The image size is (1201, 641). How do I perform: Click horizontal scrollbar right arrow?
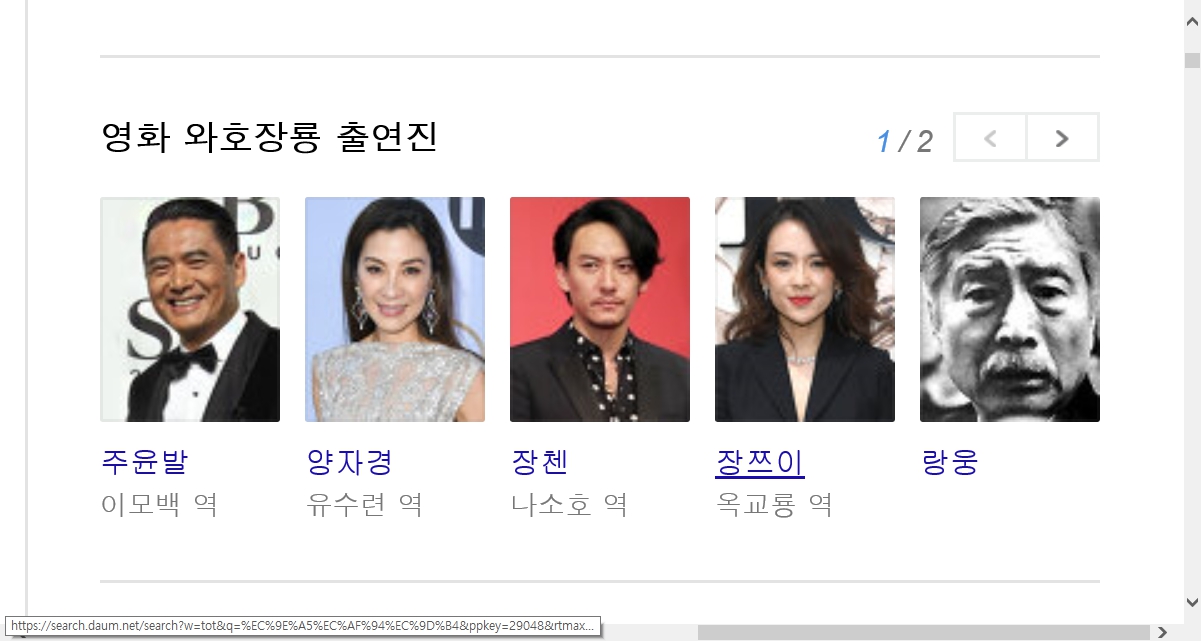point(1162,632)
